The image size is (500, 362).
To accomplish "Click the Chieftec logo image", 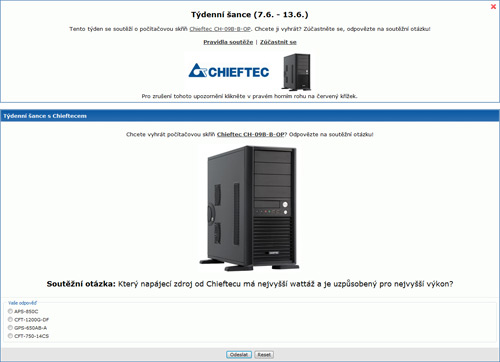I will click(x=229, y=71).
